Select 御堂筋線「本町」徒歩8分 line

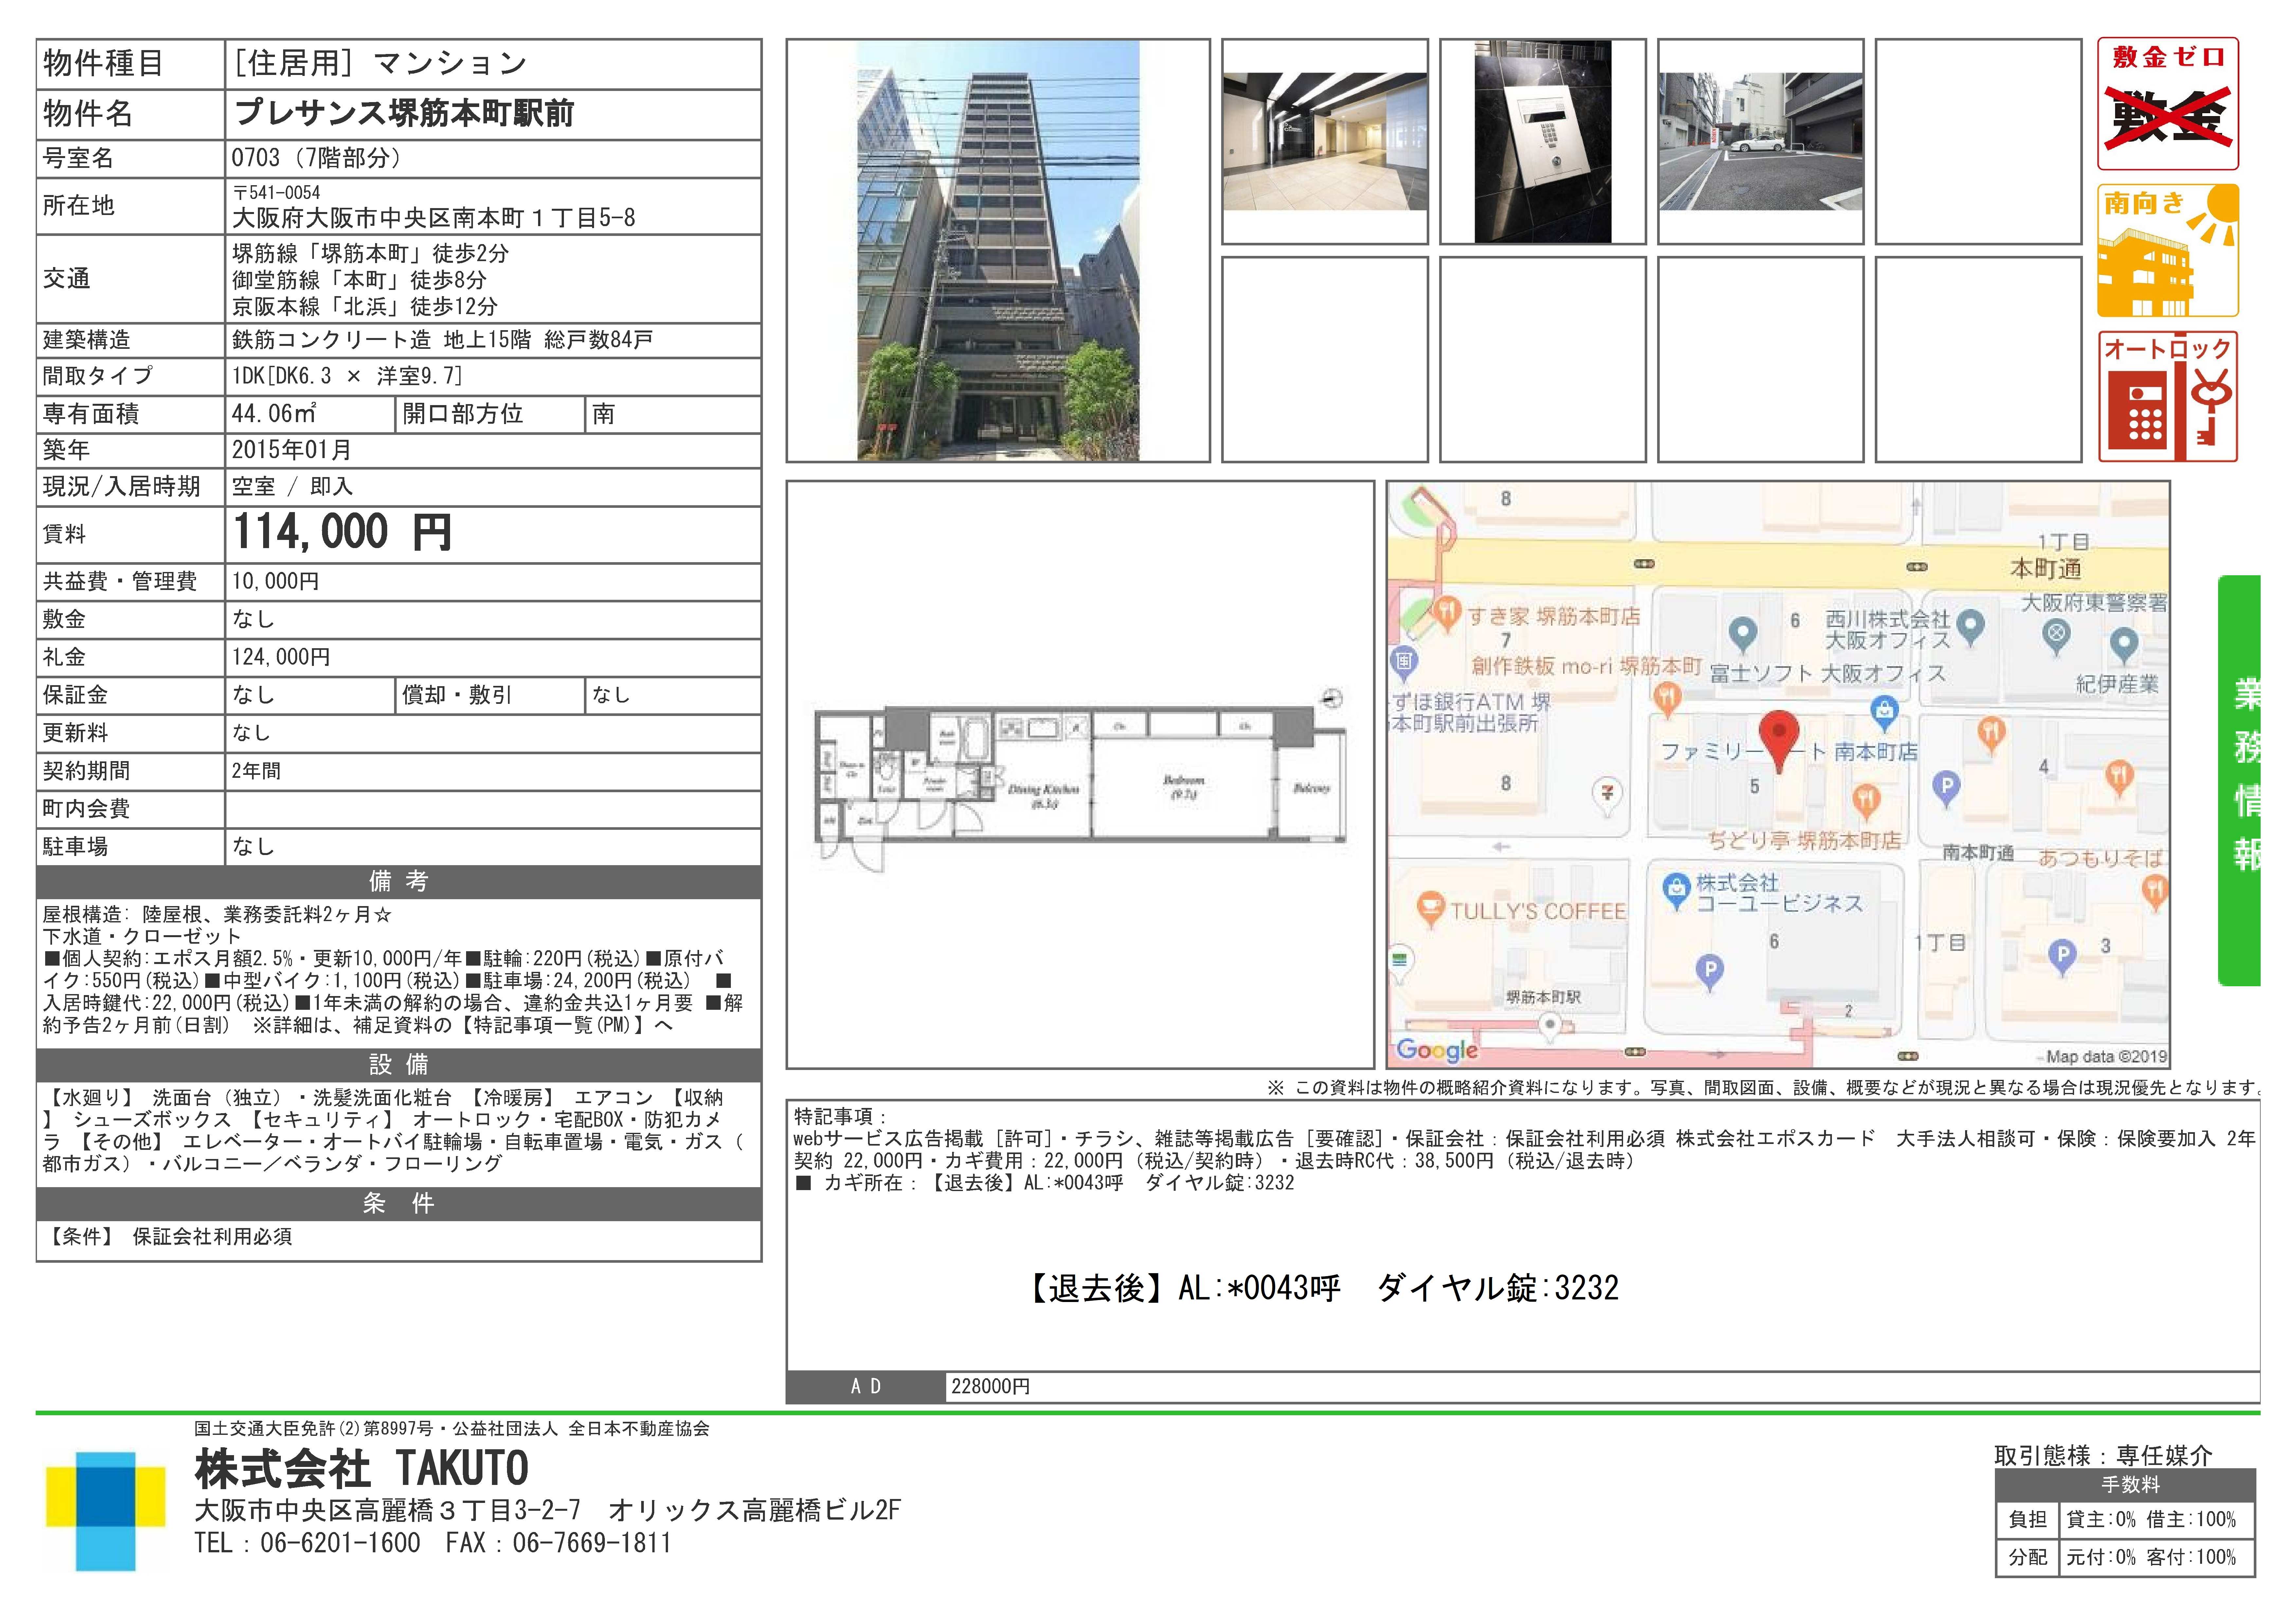(x=360, y=280)
